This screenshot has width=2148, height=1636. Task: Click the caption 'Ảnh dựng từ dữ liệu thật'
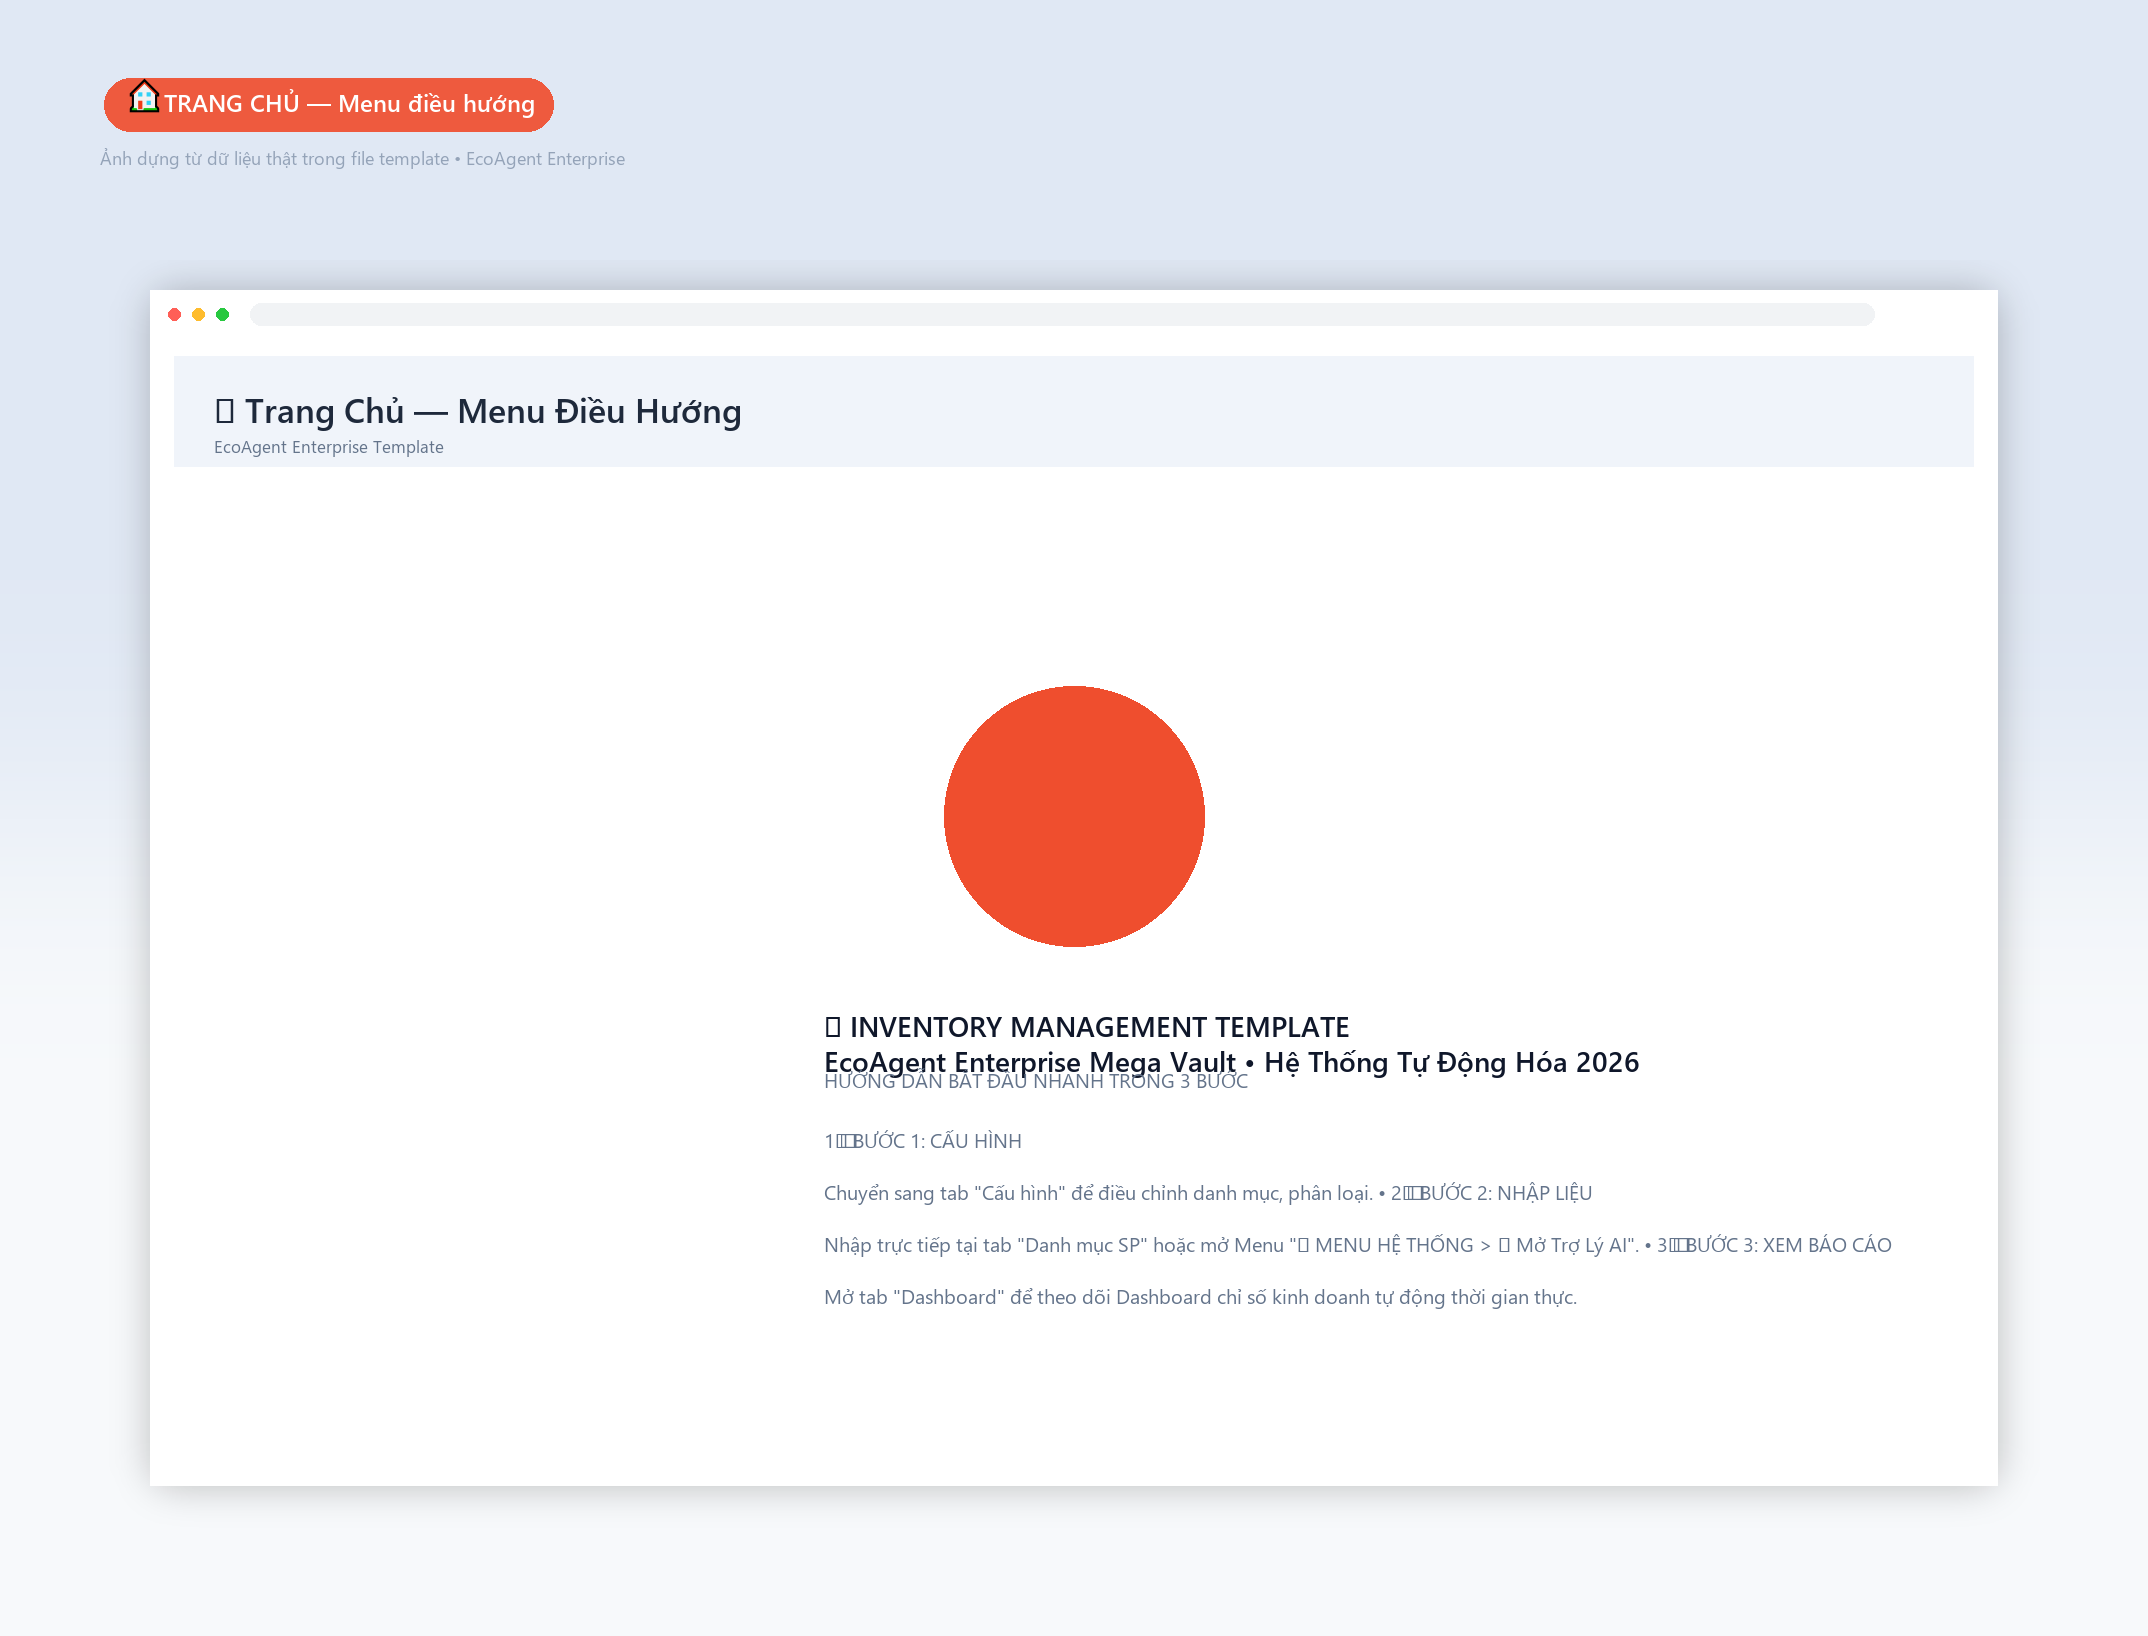363,159
